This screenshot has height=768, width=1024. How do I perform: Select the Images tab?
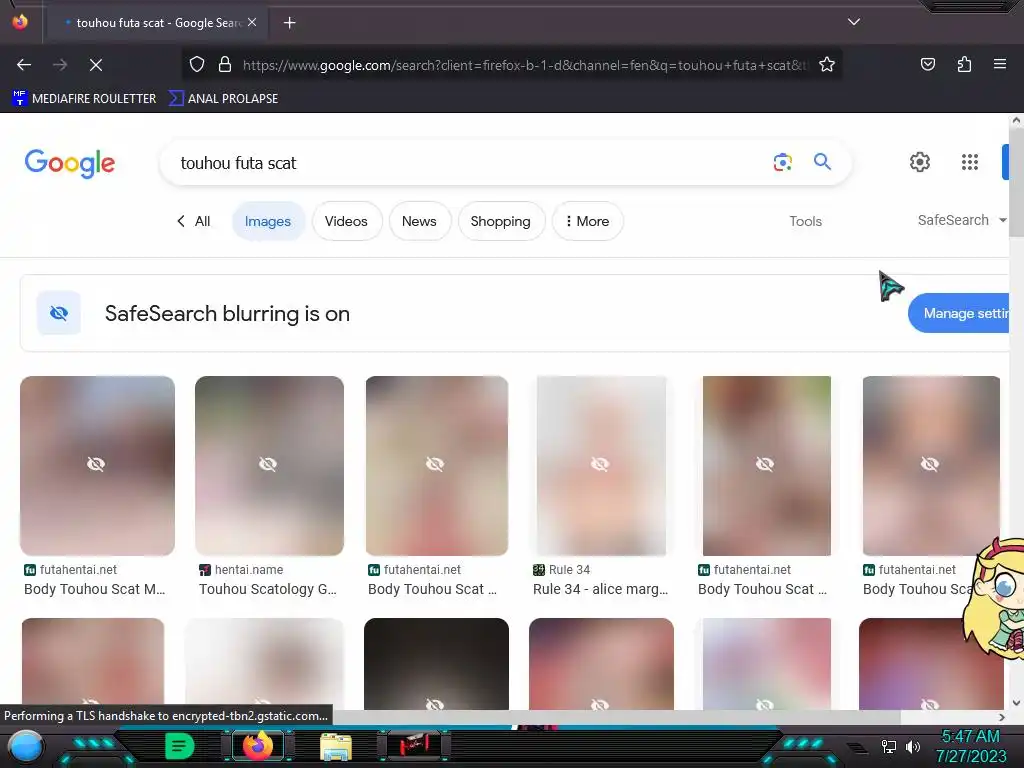tap(268, 221)
